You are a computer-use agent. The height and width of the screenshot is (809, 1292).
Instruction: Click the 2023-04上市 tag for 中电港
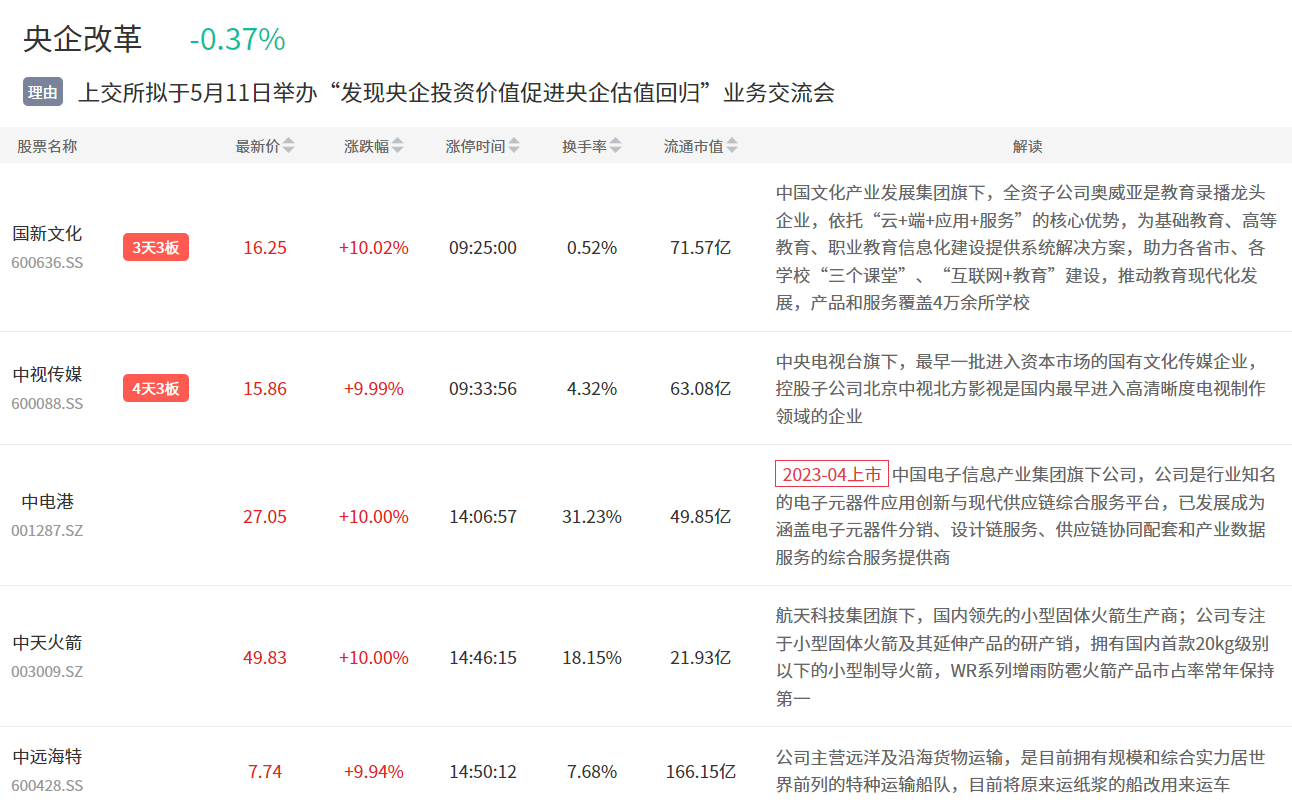(831, 474)
